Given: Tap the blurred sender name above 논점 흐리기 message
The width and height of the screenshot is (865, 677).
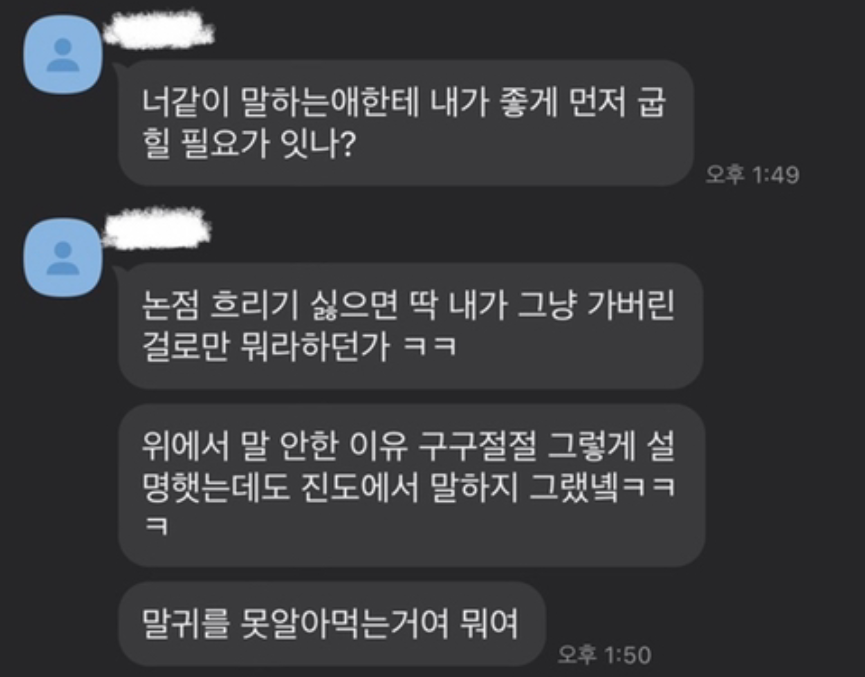Looking at the screenshot, I should pyautogui.click(x=157, y=226).
